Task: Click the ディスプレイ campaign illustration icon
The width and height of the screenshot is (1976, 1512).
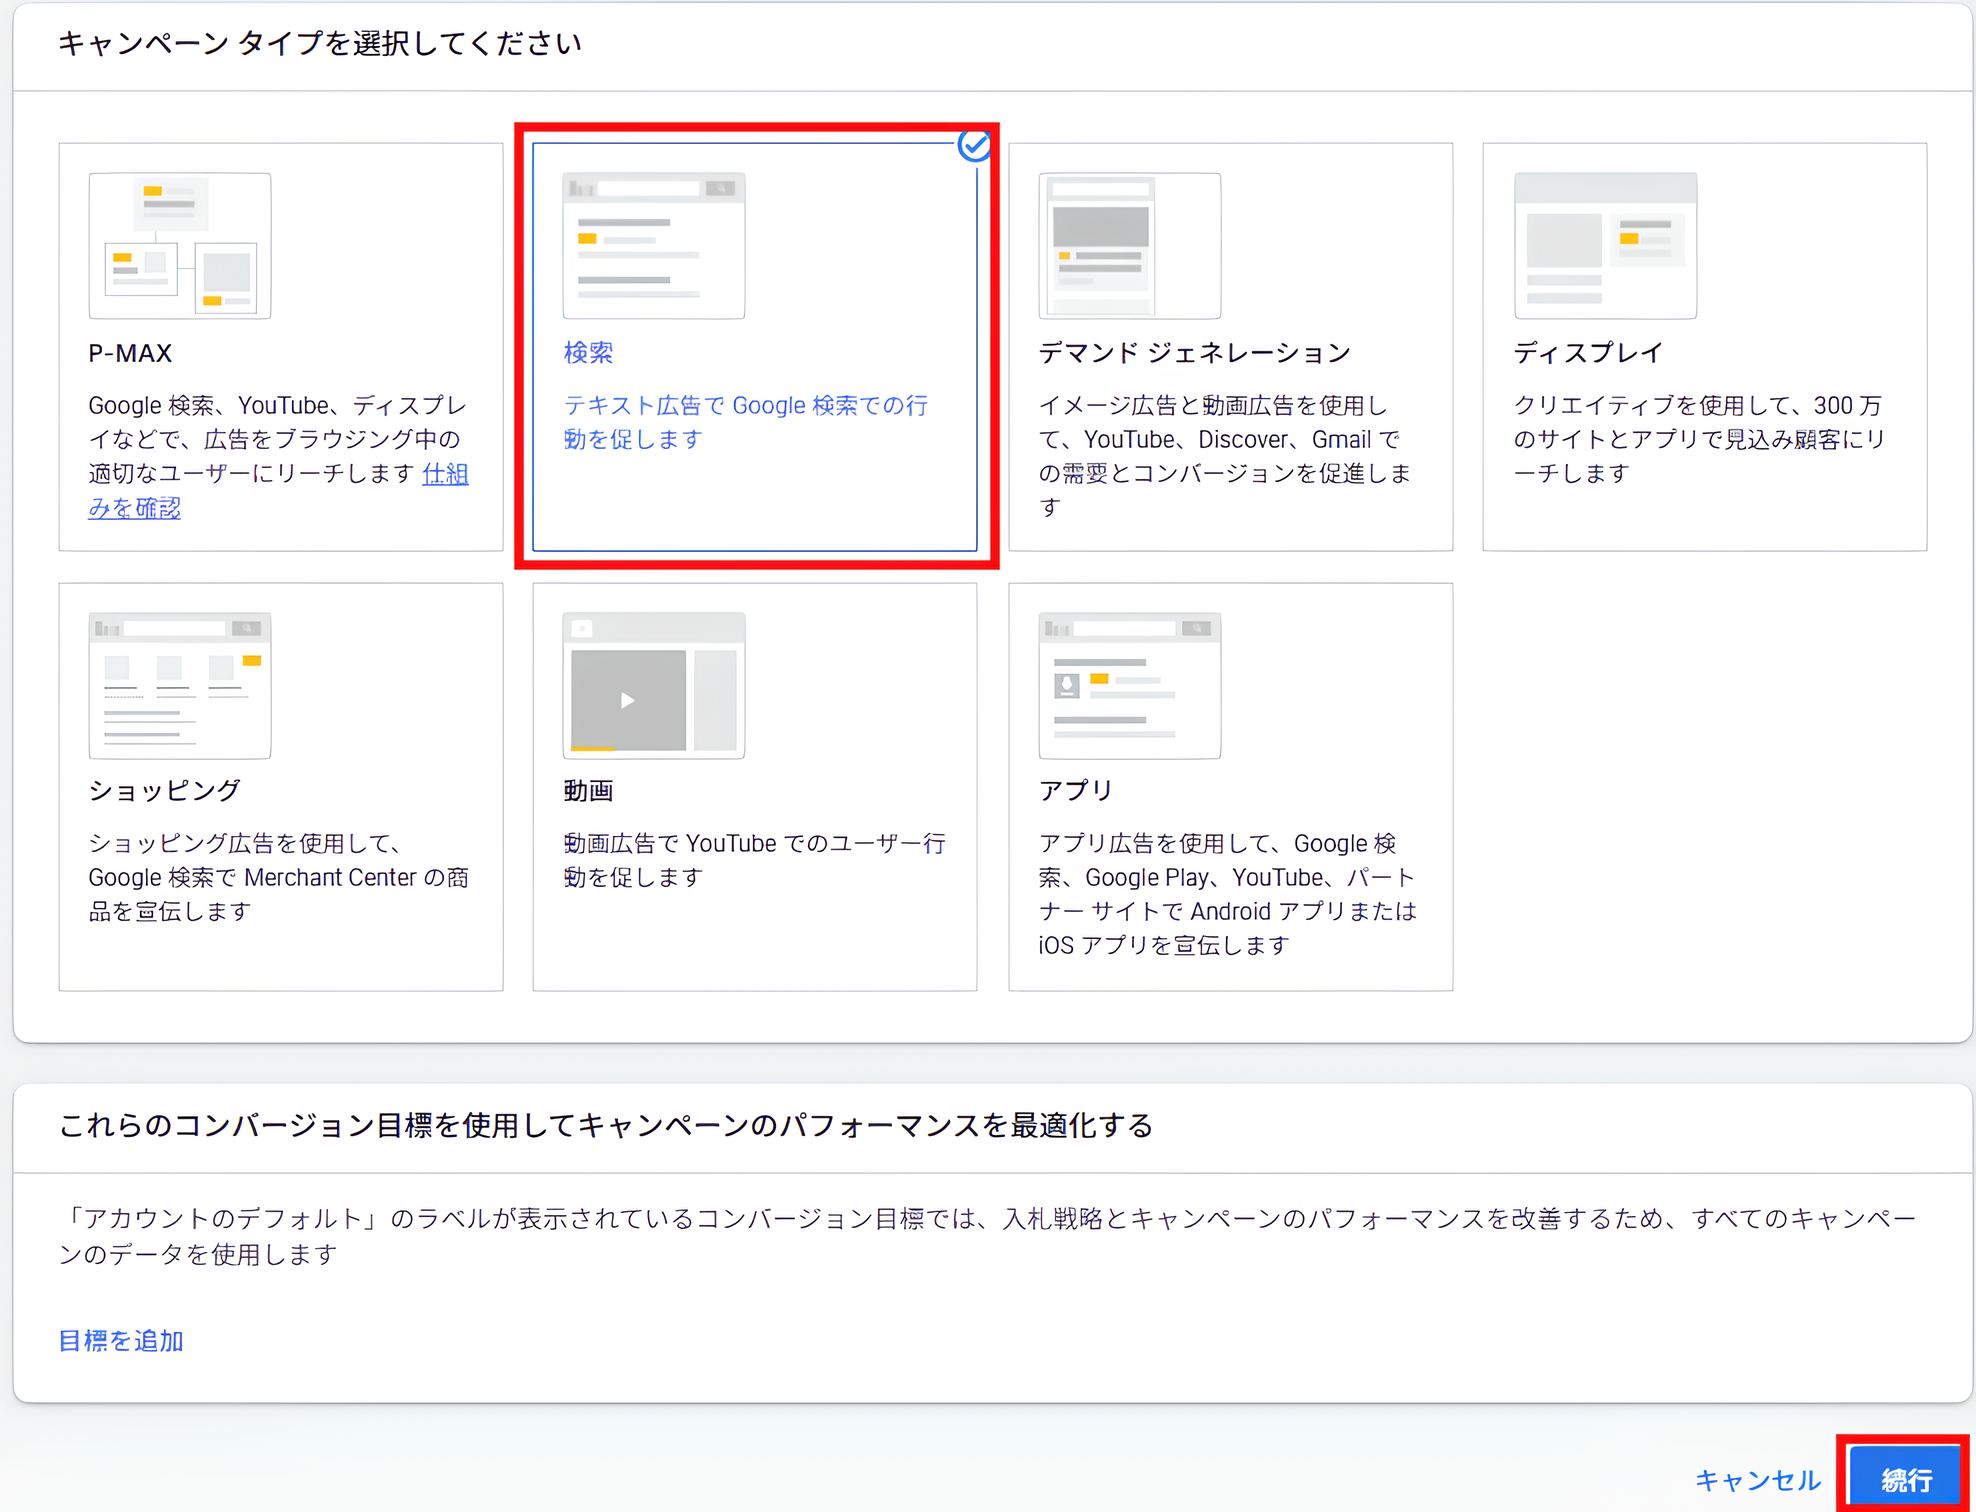Action: pos(1605,246)
